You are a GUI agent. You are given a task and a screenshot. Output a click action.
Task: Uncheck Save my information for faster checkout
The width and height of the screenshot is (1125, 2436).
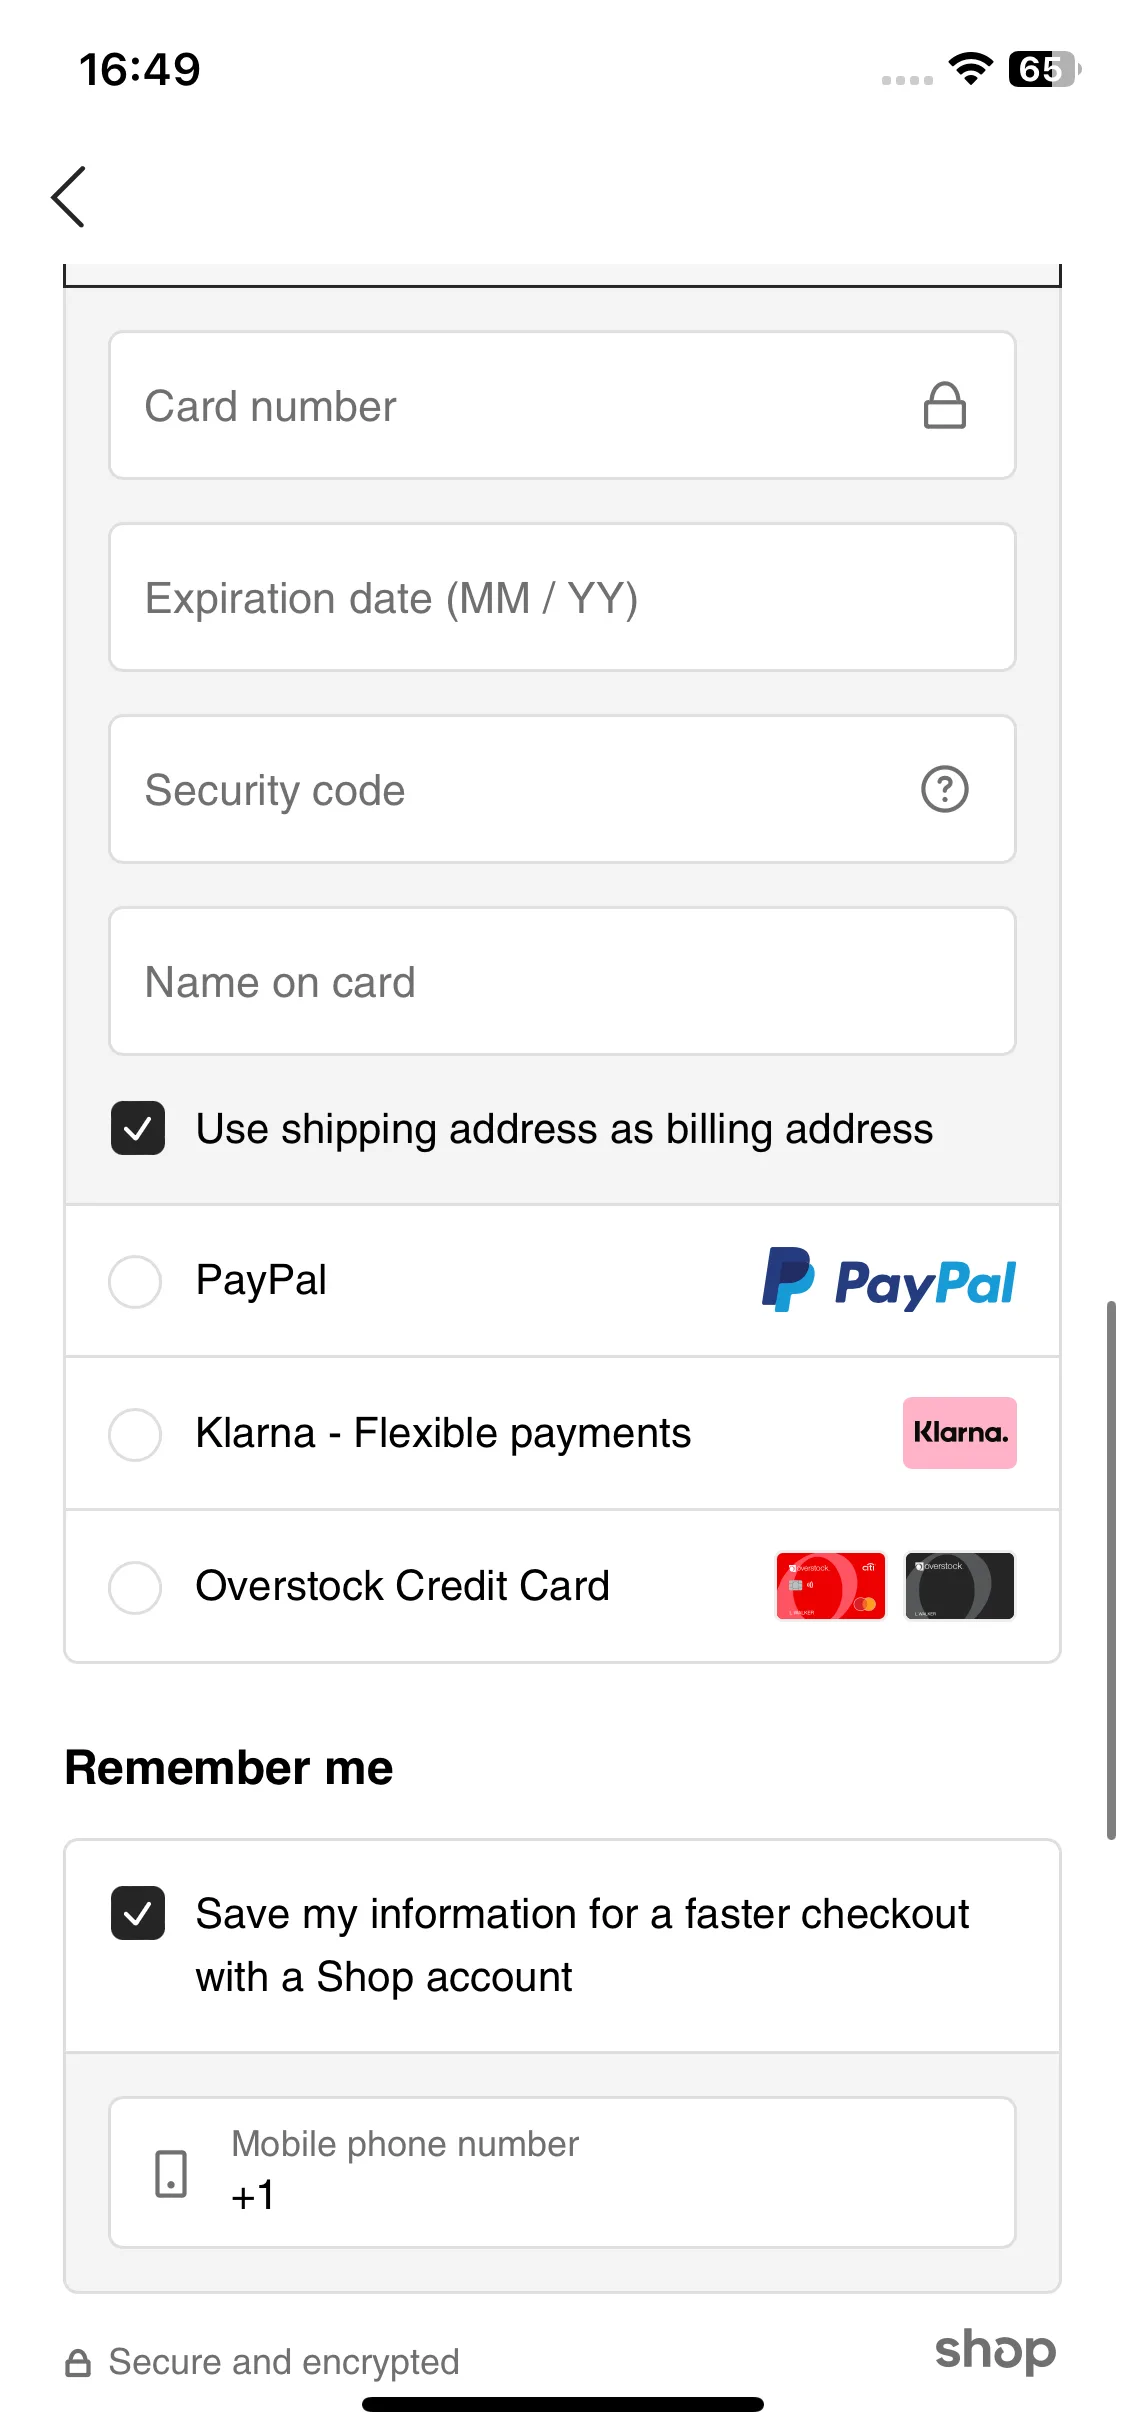[x=138, y=1913]
